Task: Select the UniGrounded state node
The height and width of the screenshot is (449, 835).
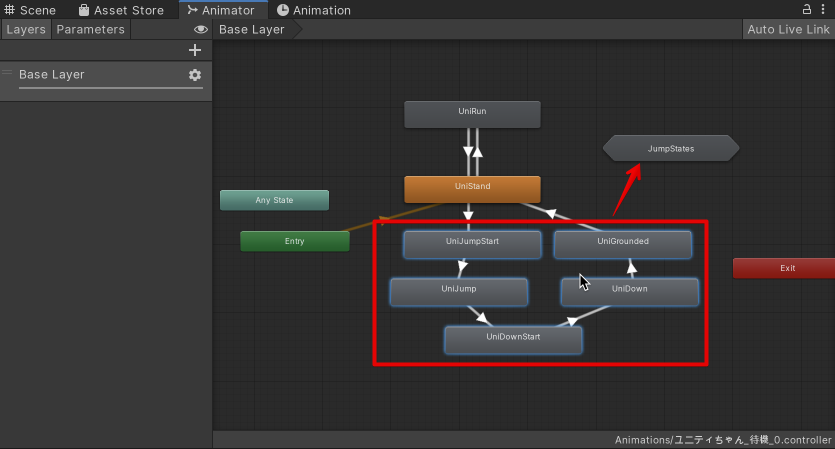Action: 623,244
